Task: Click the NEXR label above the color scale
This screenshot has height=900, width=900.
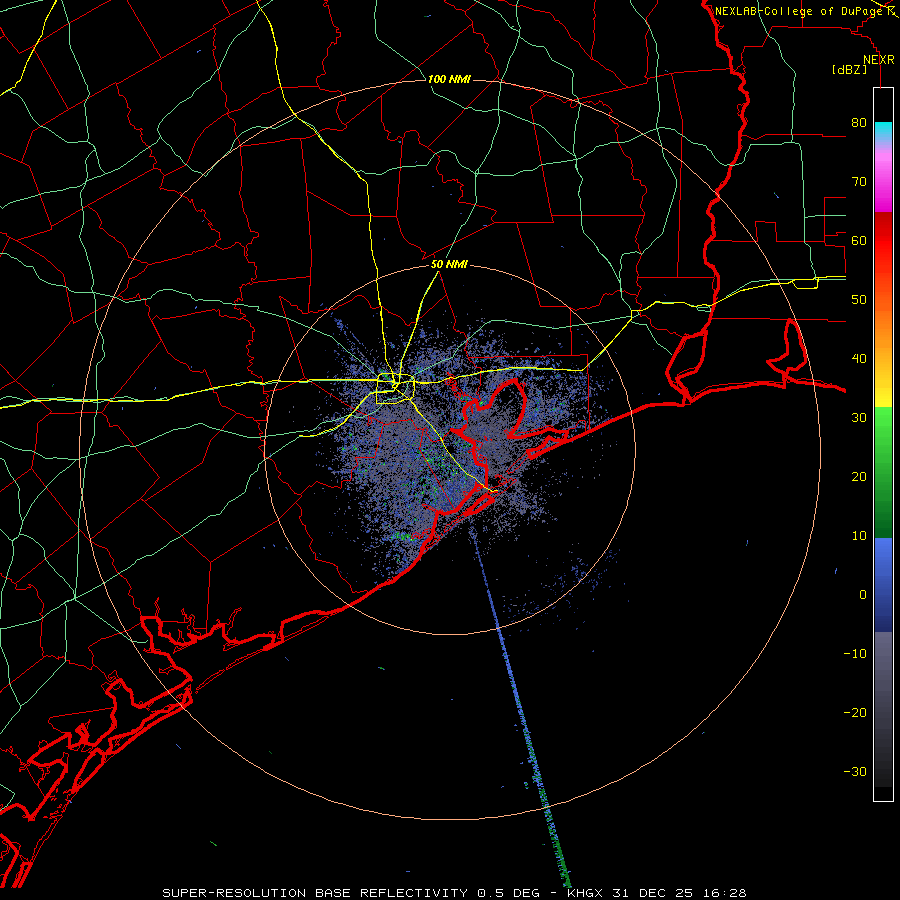Action: [x=879, y=60]
